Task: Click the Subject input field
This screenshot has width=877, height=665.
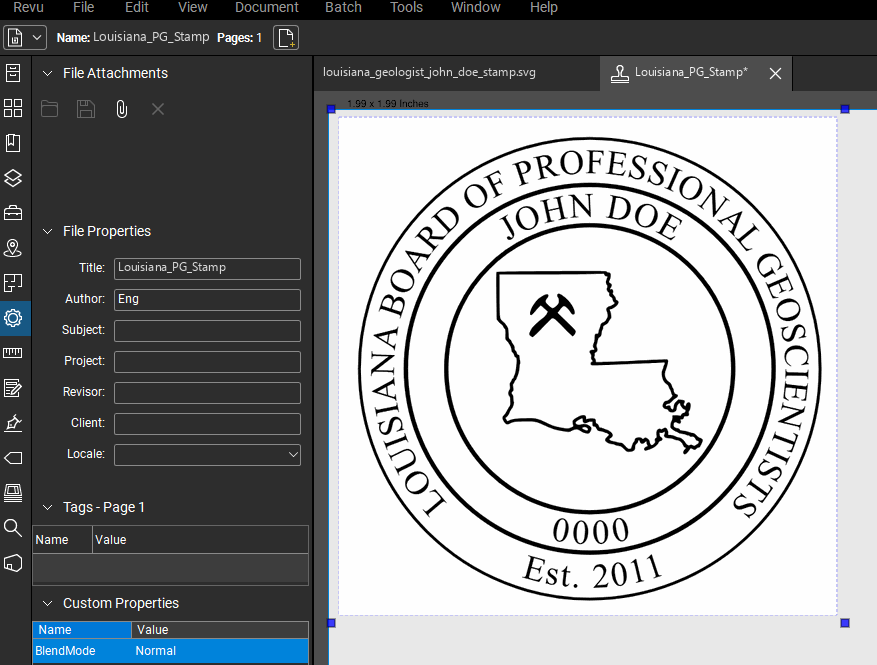Action: point(208,331)
